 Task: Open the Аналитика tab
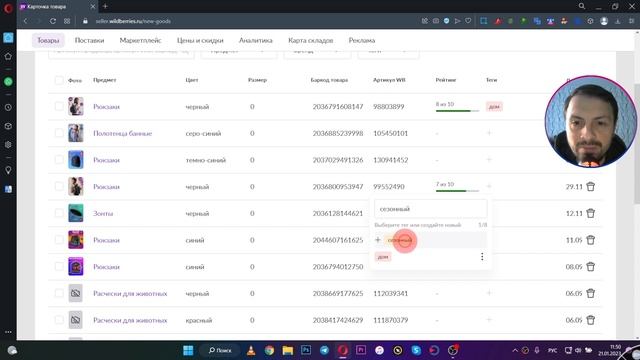click(x=256, y=40)
